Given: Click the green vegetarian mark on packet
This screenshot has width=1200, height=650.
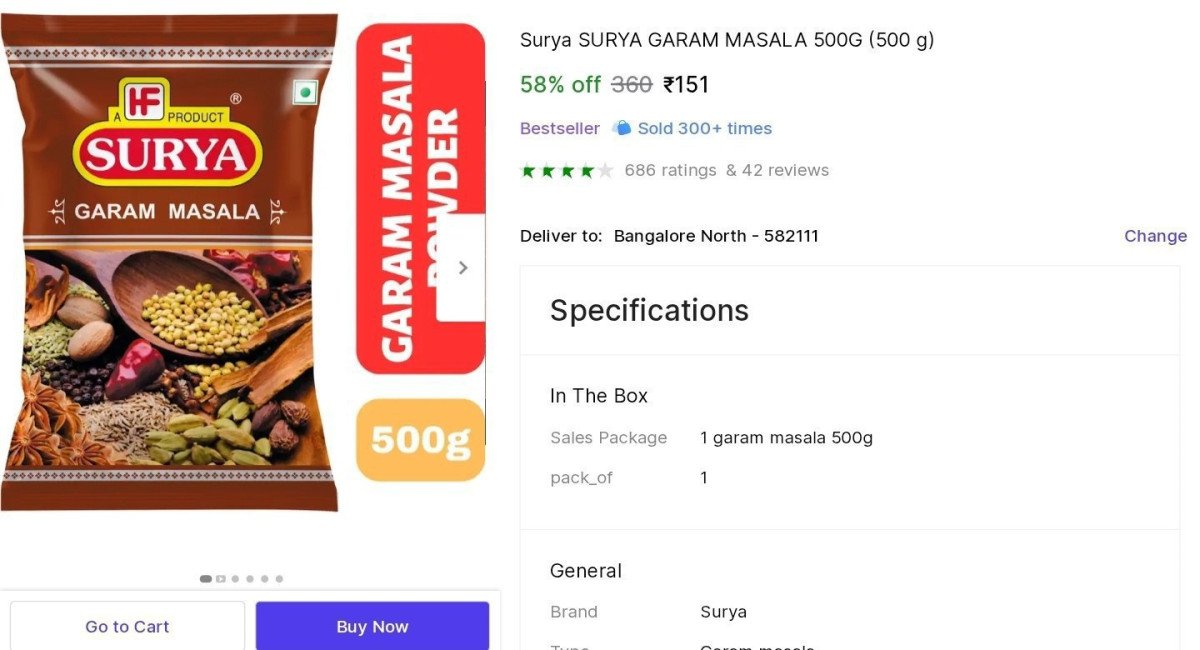Looking at the screenshot, I should 305,94.
